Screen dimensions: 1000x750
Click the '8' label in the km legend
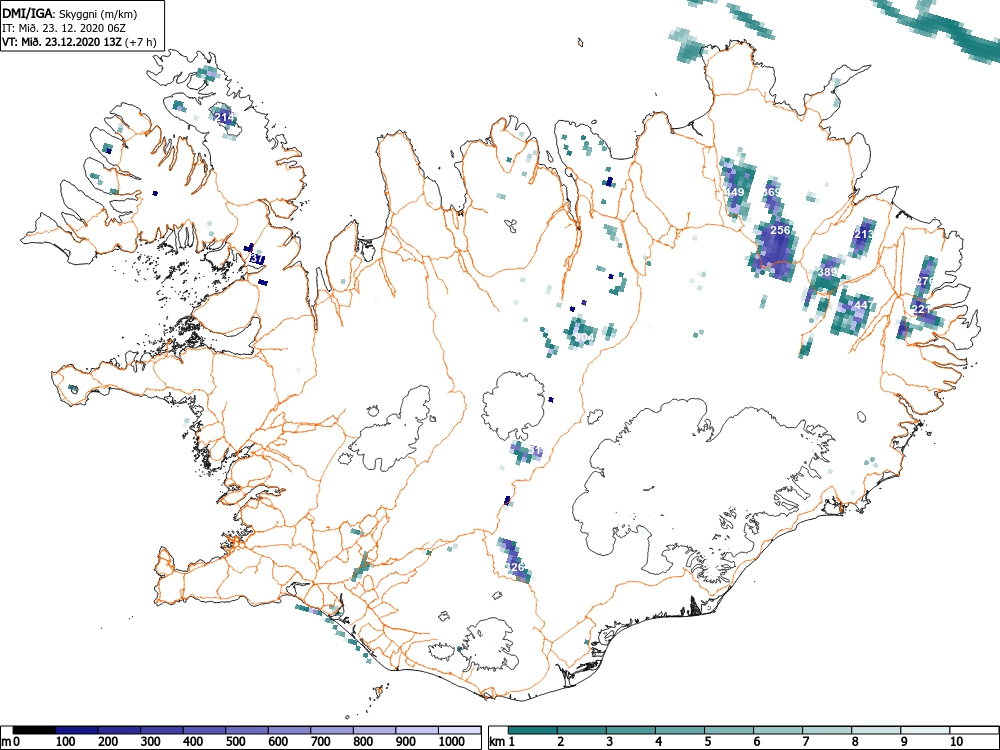click(x=855, y=742)
